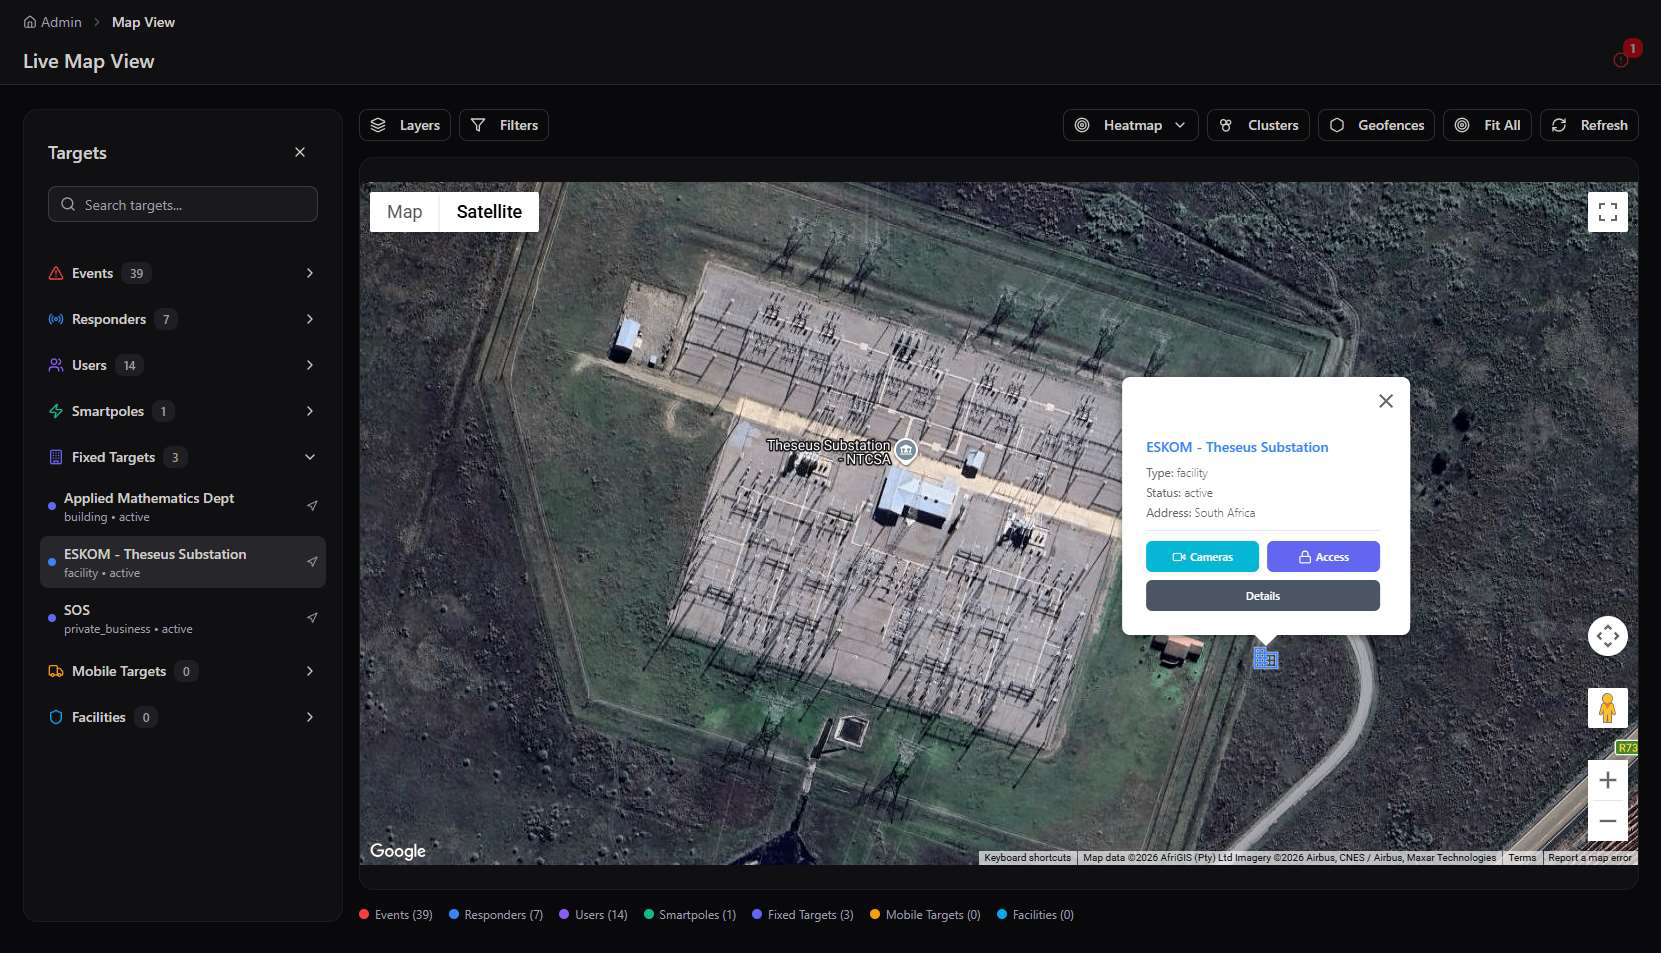Open Keyboard shortcuts link on map

[1027, 858]
